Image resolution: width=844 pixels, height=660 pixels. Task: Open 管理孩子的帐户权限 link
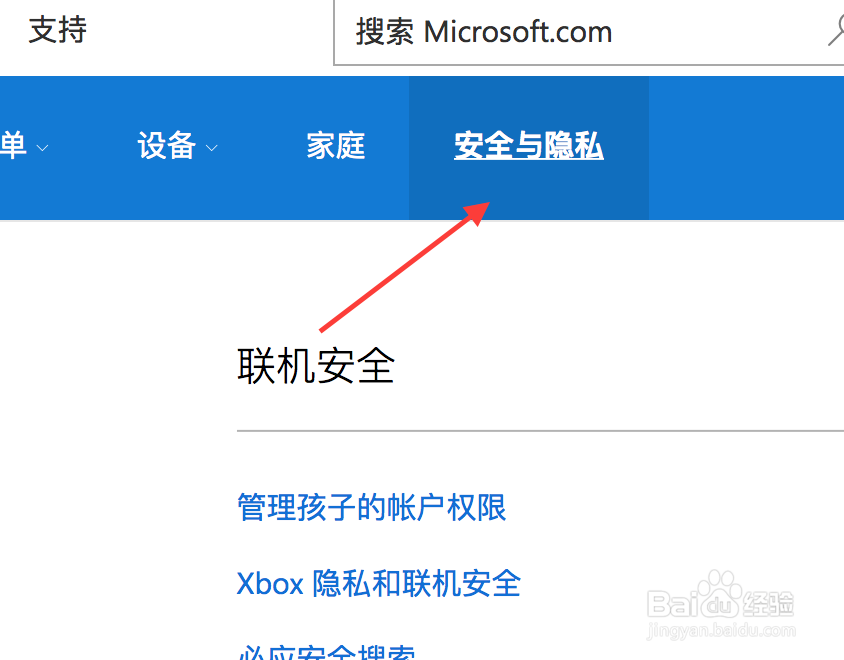point(371,507)
